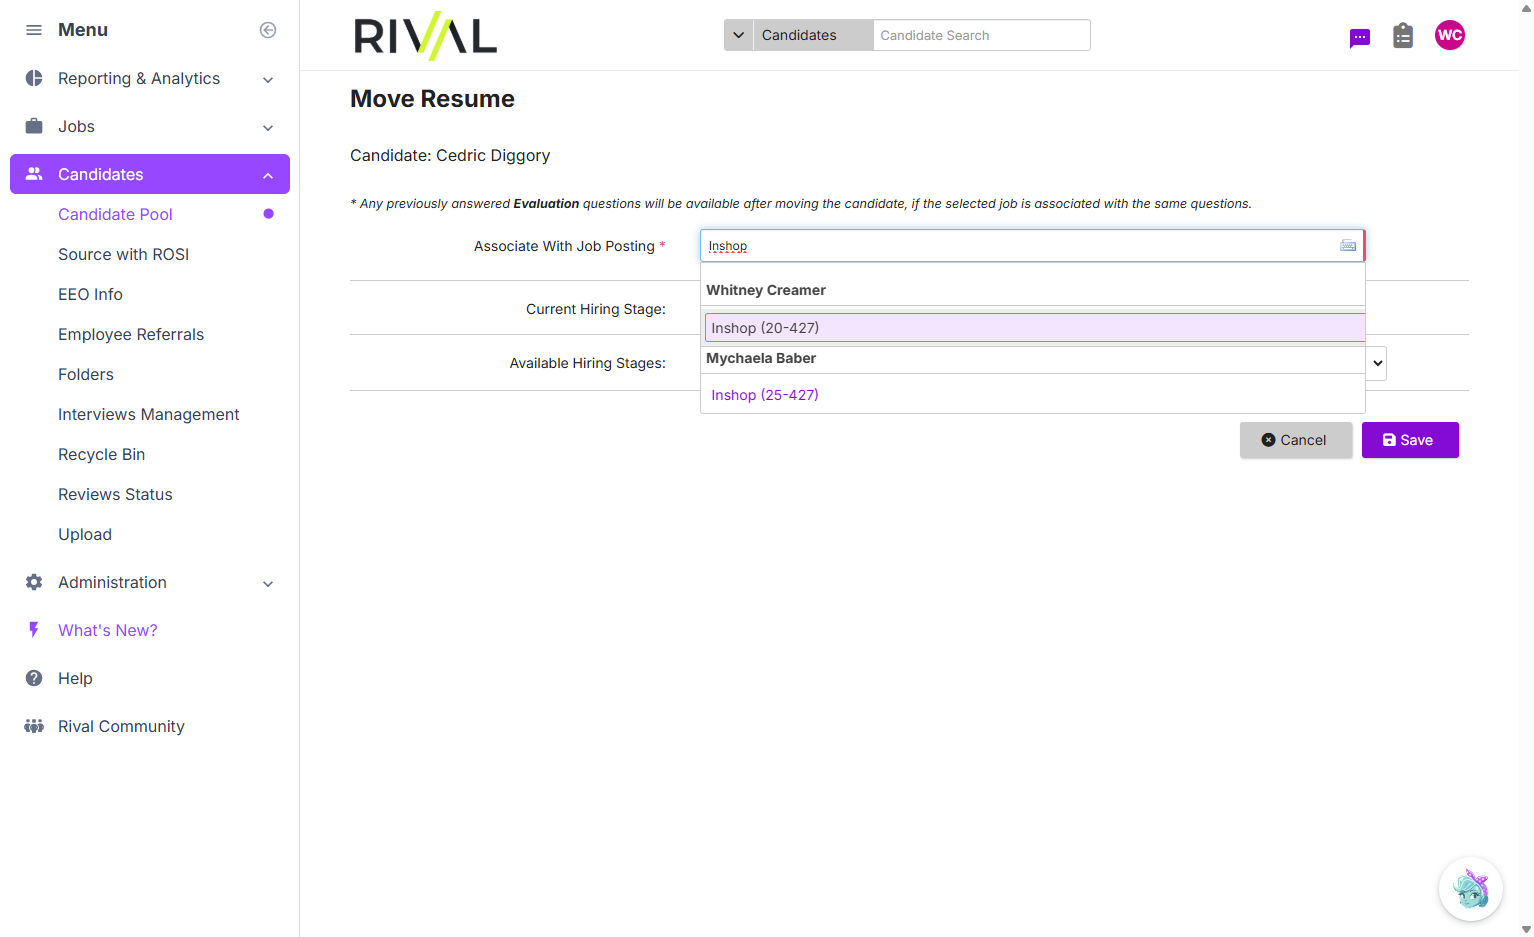Click the Jobs briefcase icon

(x=34, y=126)
